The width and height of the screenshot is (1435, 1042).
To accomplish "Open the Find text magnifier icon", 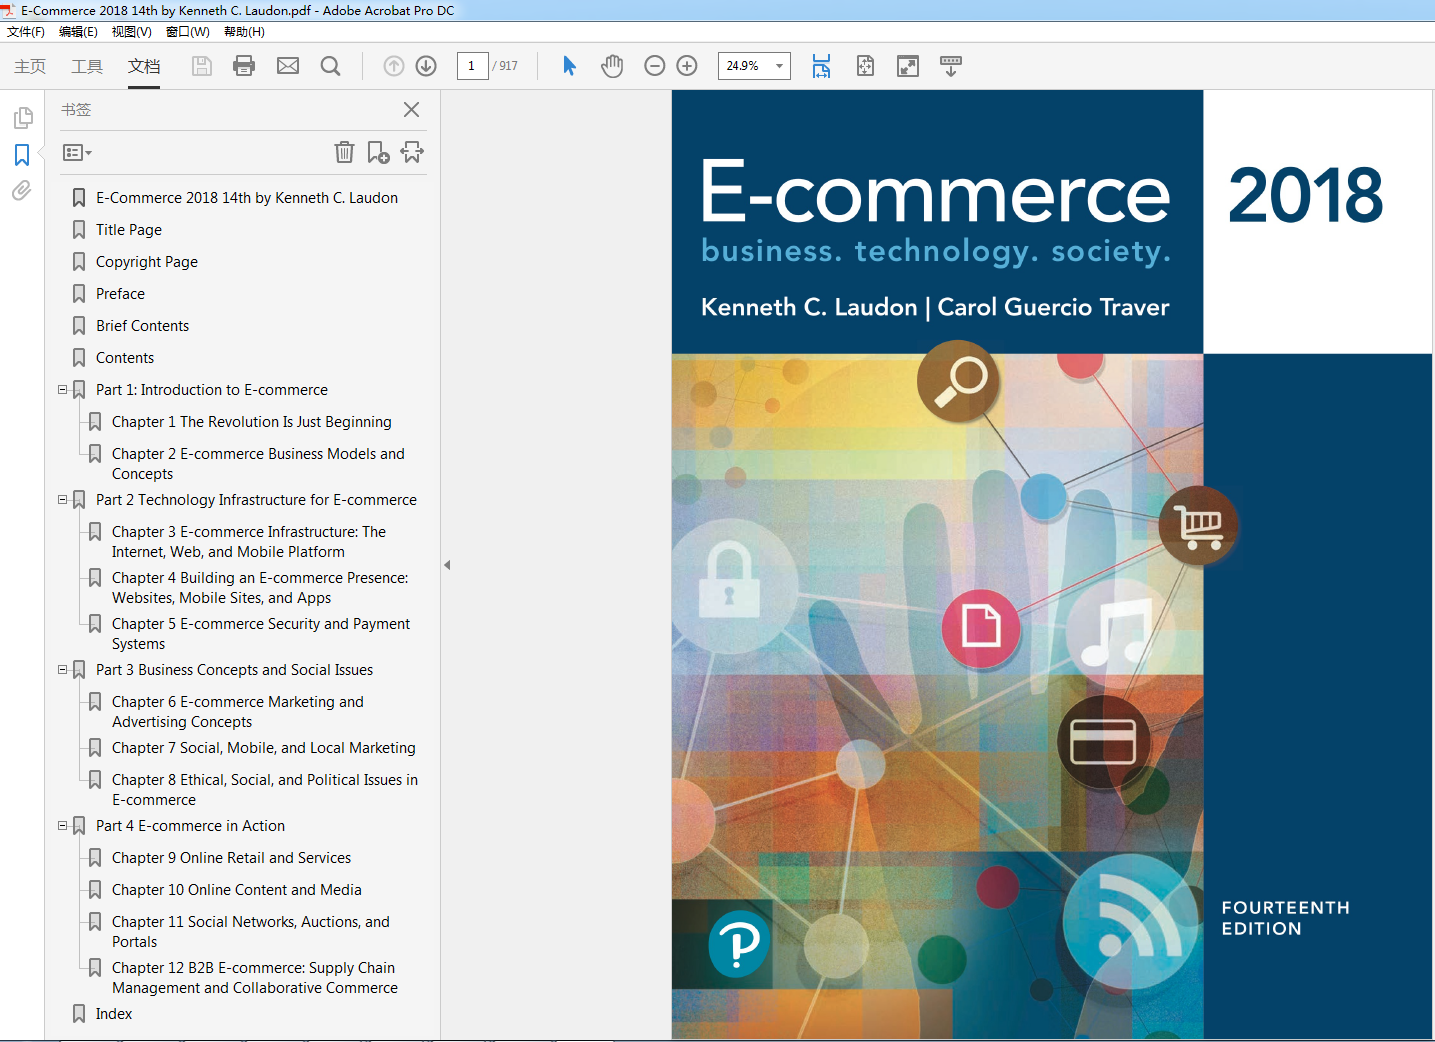I will coord(330,66).
